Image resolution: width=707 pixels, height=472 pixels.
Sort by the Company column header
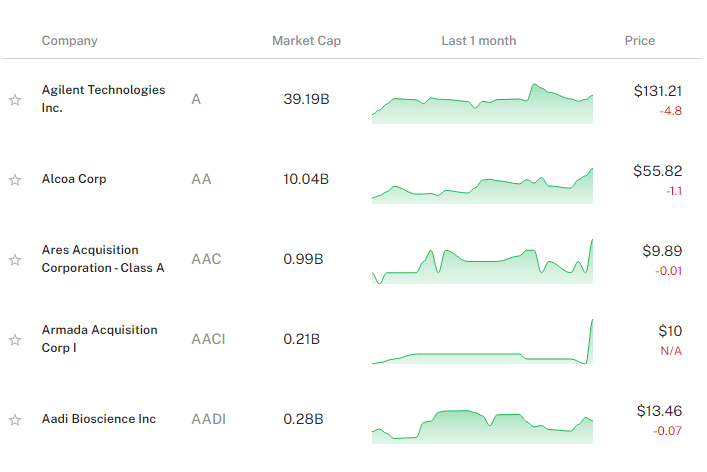pyautogui.click(x=69, y=41)
